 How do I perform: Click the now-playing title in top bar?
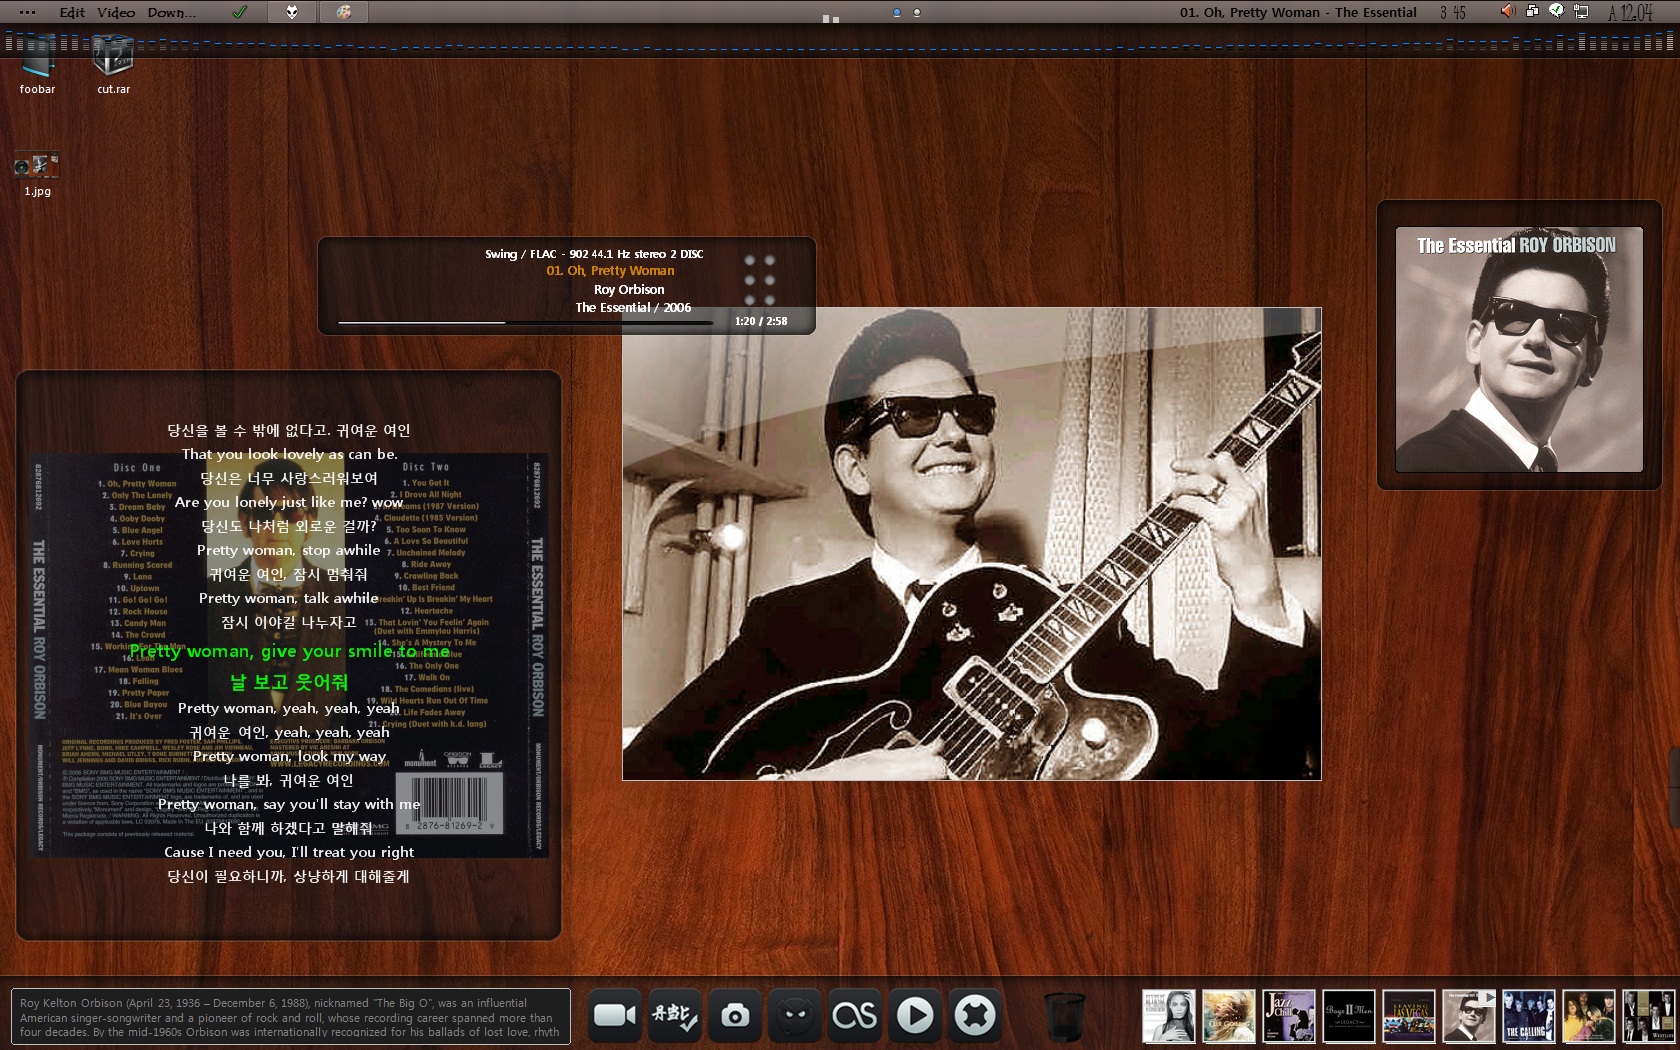(1297, 12)
